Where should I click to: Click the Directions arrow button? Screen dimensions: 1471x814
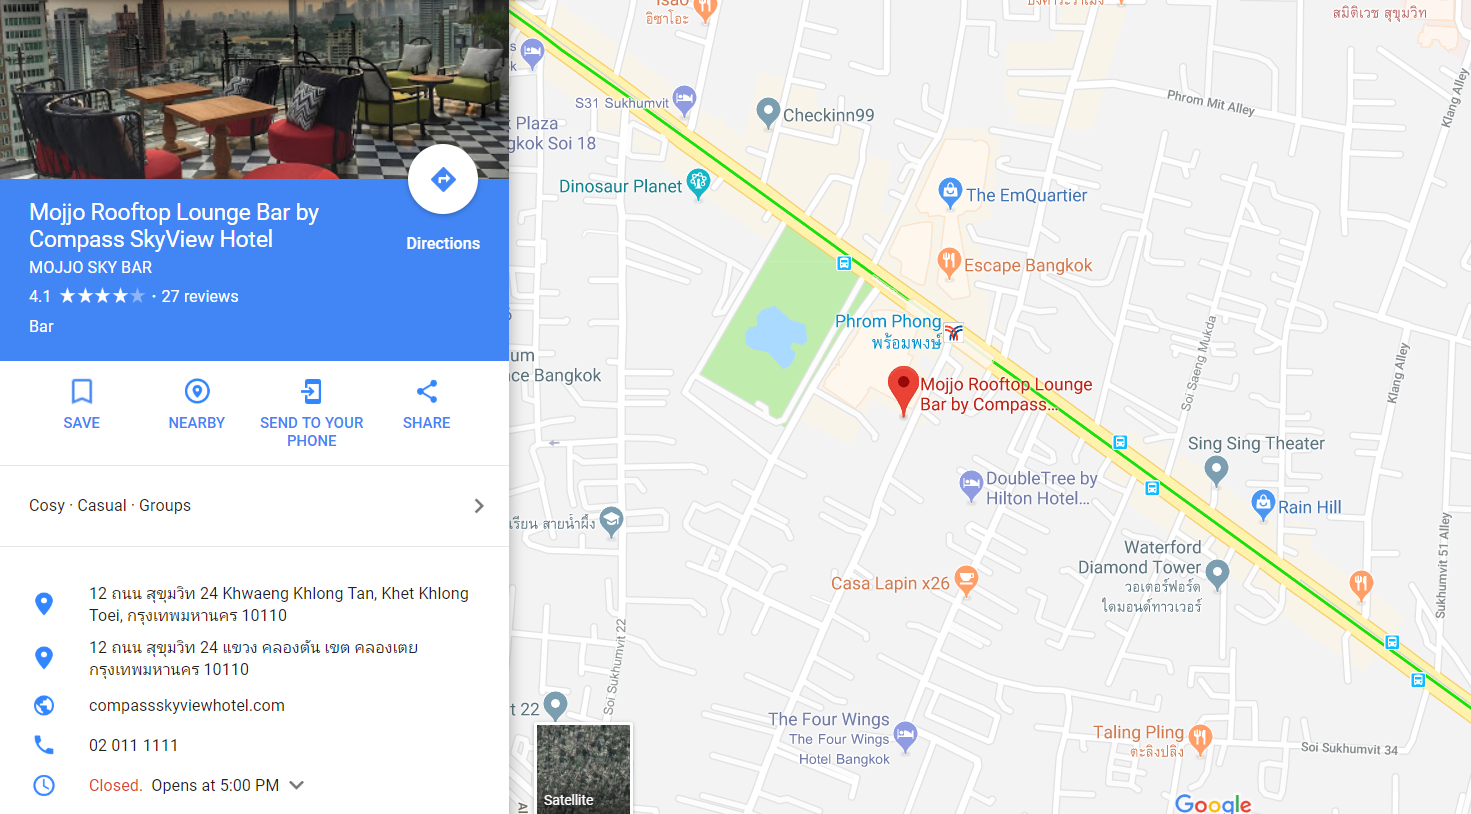[x=443, y=180]
